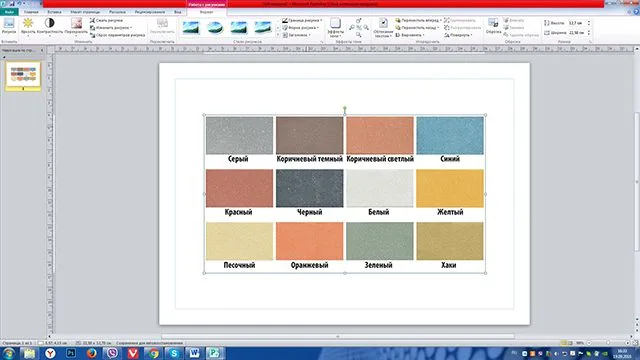Screen dimensions: 640x360
Task: Click the 'Песочный' label text
Action: coord(239,265)
